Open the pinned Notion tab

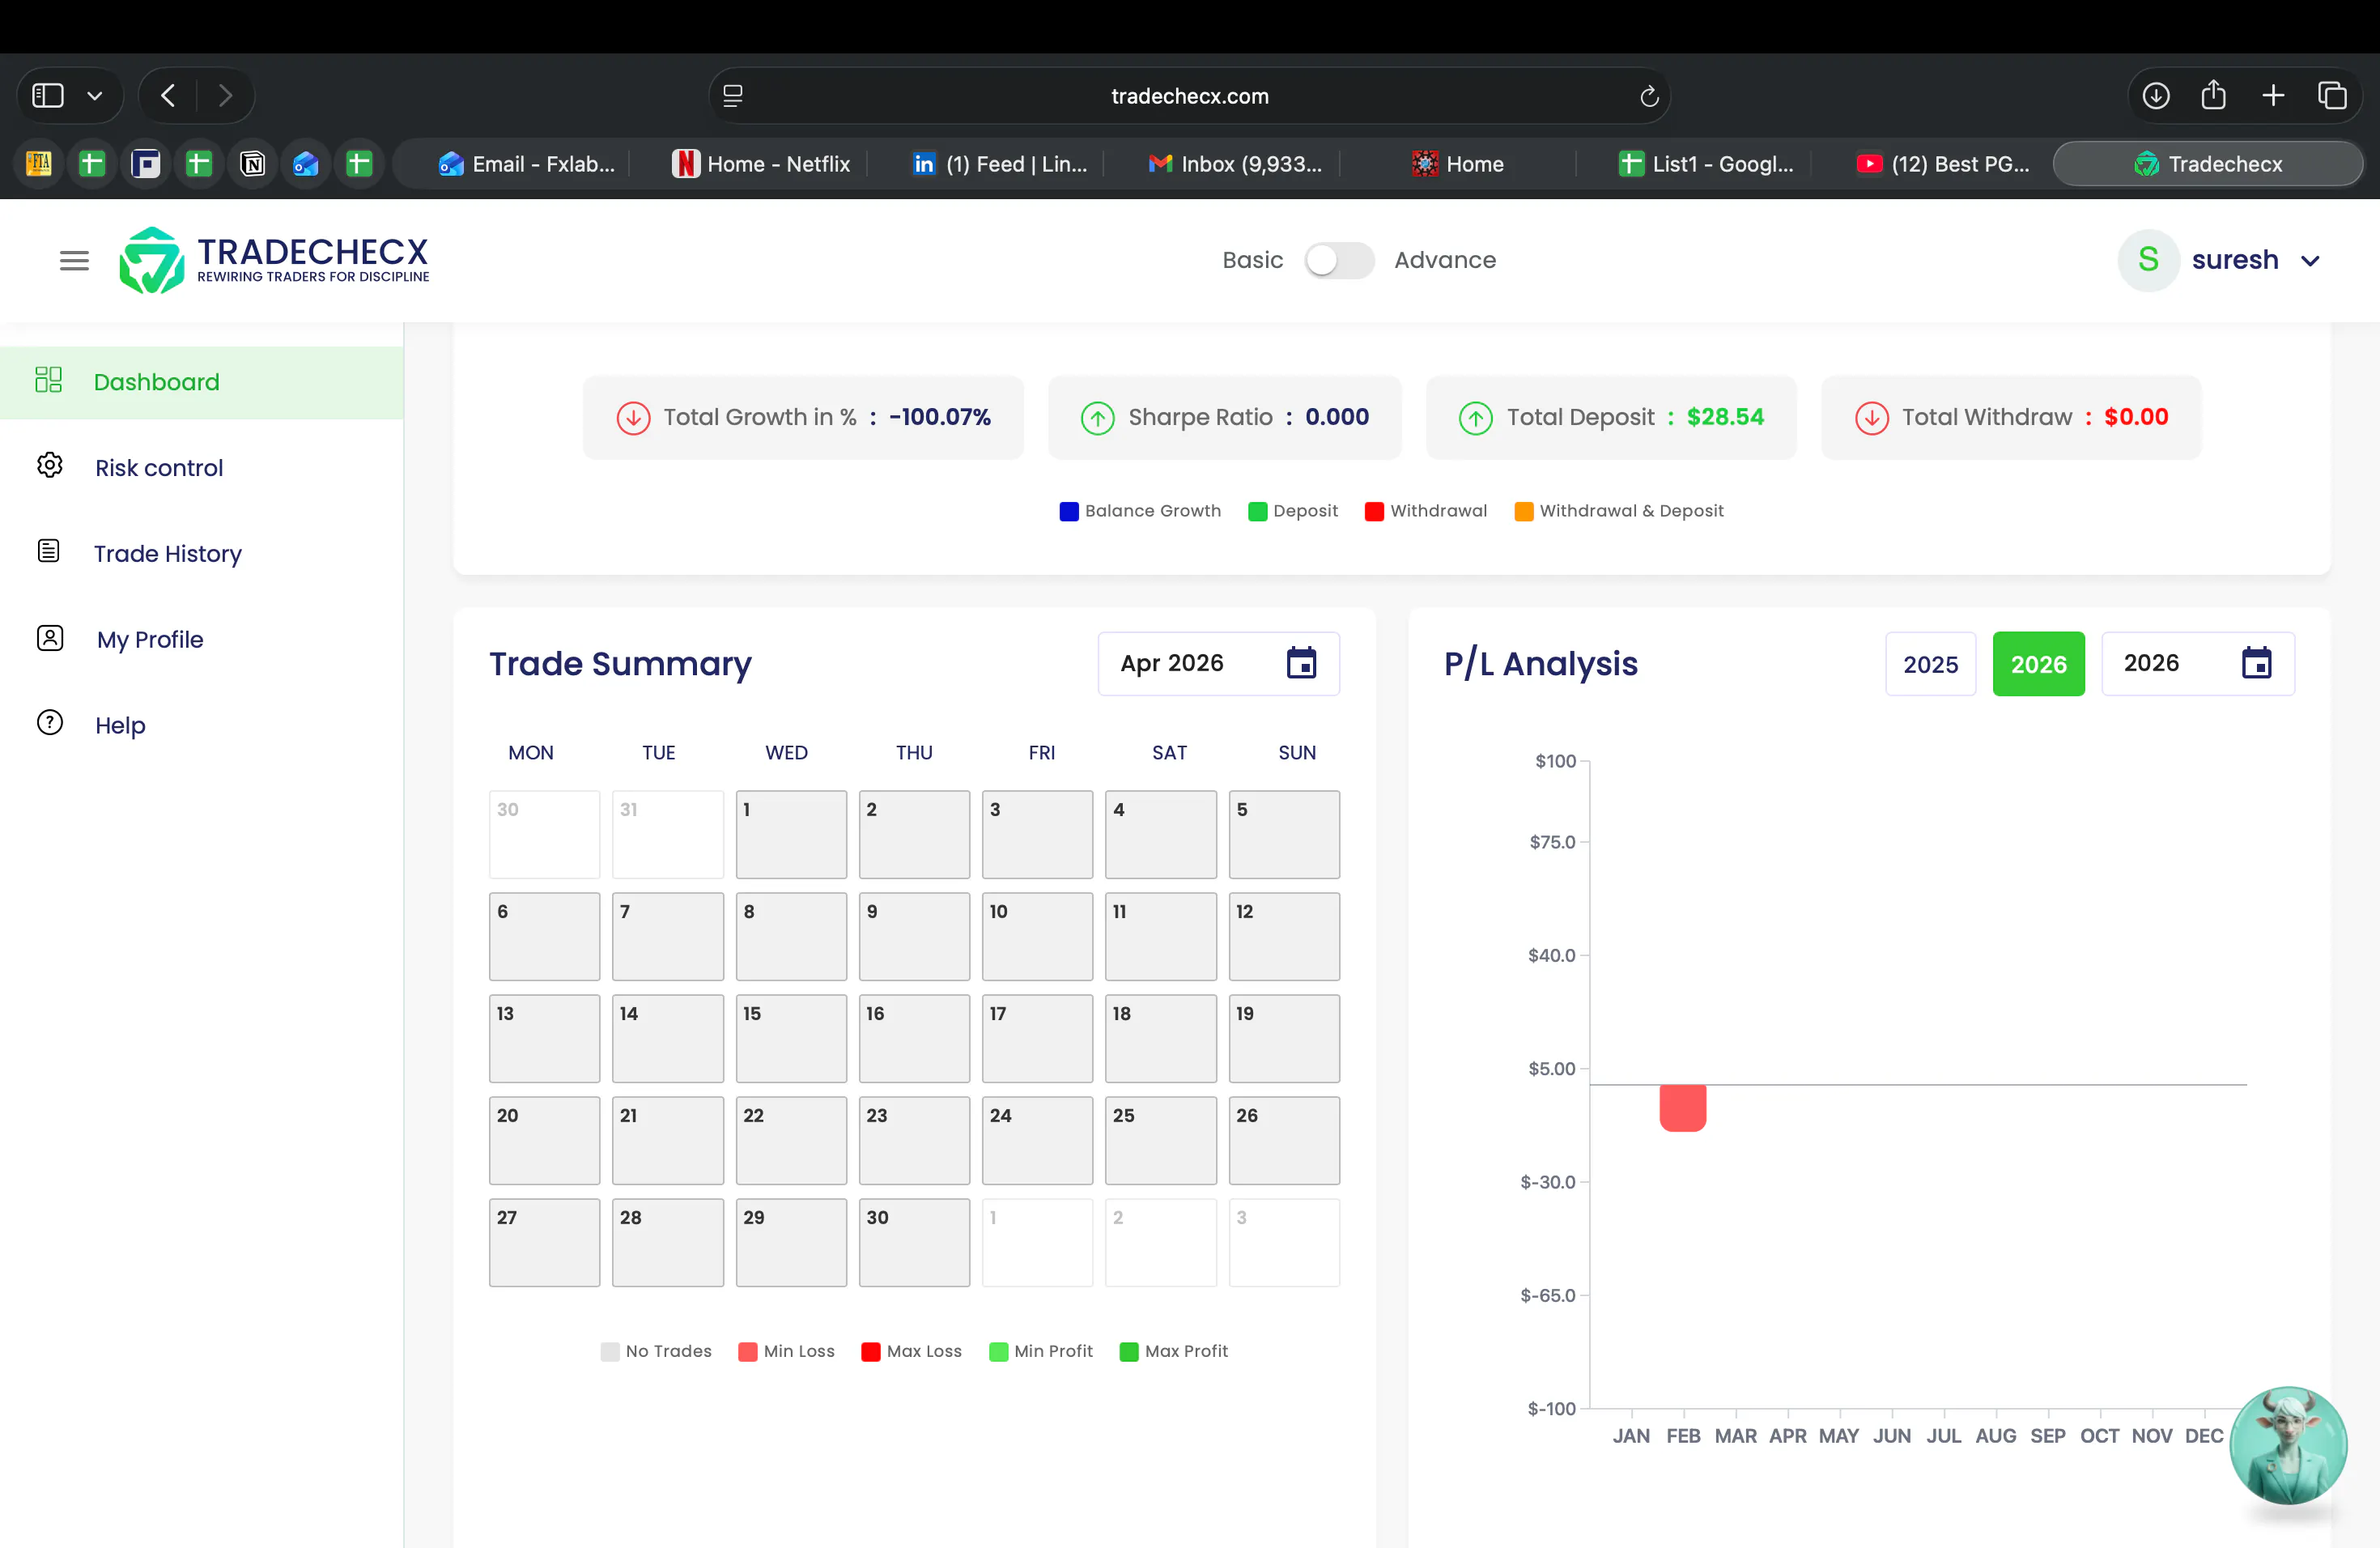tap(253, 164)
